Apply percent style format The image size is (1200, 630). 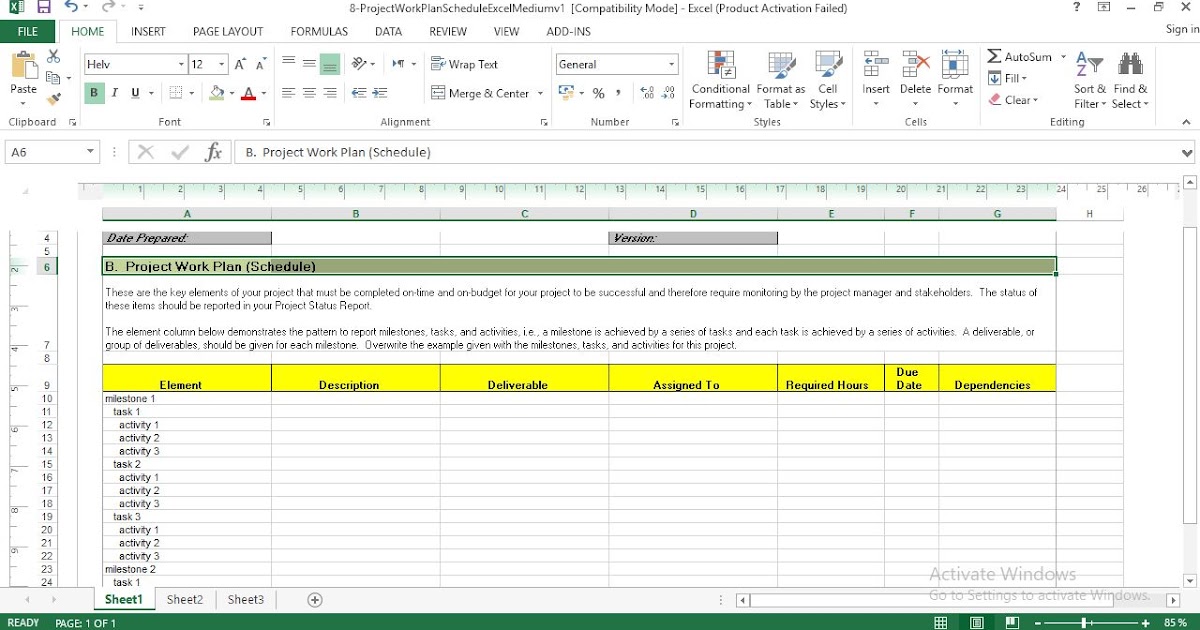click(x=598, y=93)
